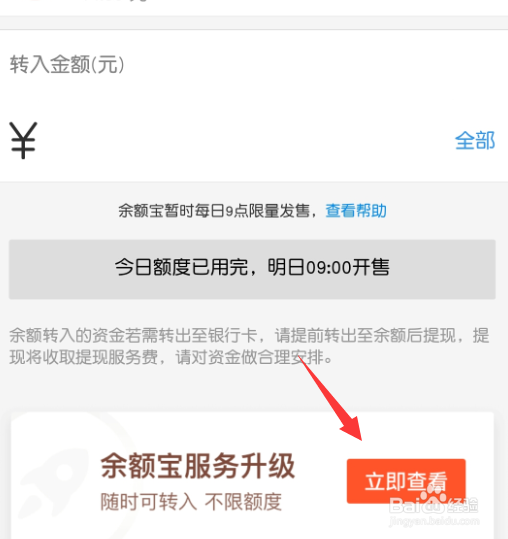
Task: Tap the orange 立即查看 button
Action: coord(406,481)
